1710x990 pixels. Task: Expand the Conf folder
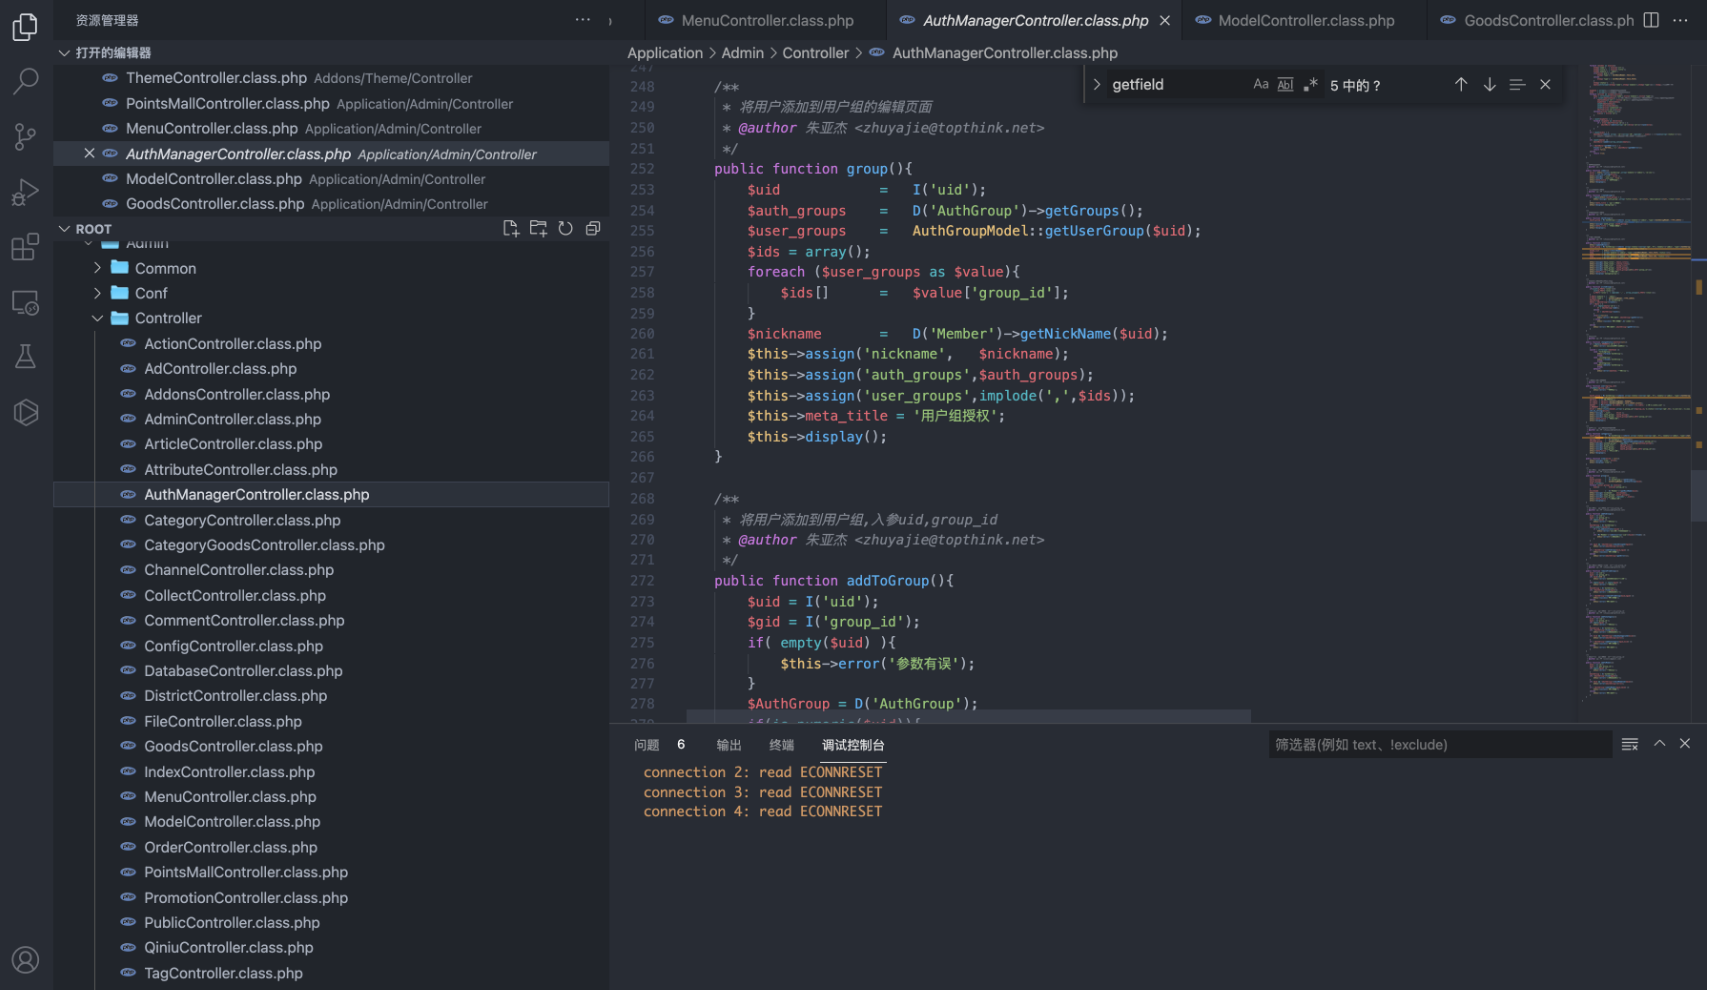coord(151,293)
